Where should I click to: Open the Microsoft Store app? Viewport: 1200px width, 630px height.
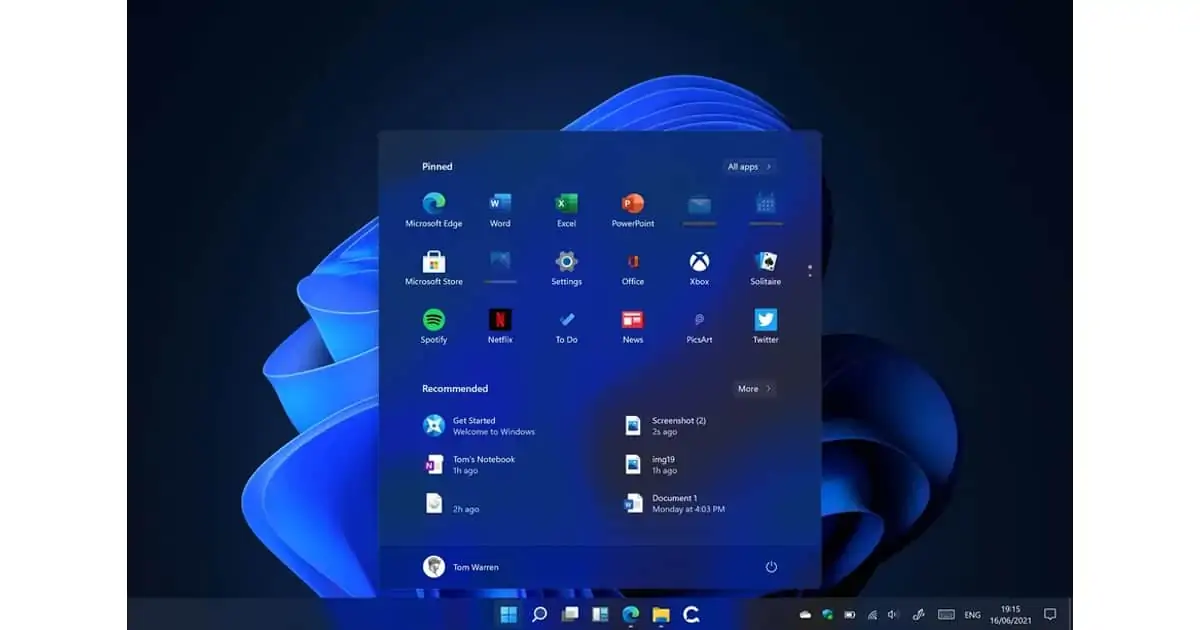(433, 263)
